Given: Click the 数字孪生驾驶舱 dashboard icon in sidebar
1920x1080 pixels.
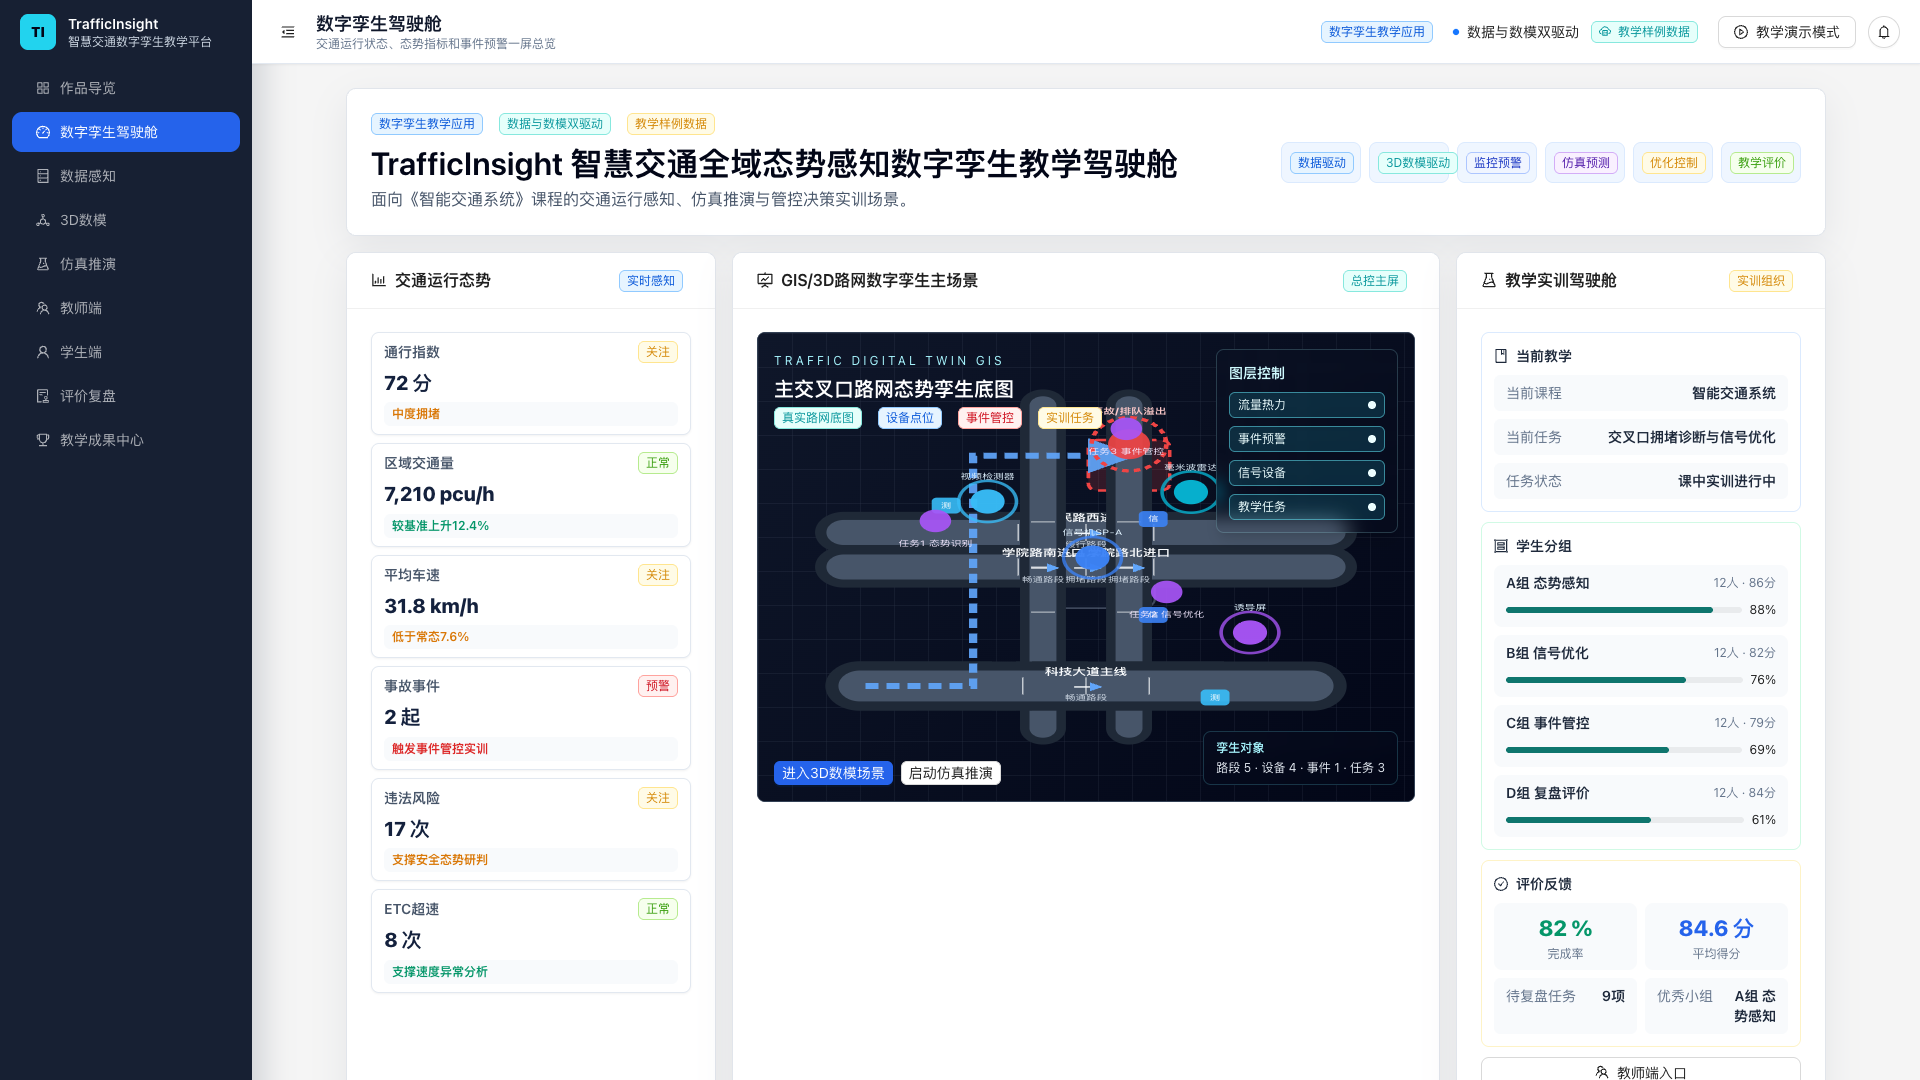Looking at the screenshot, I should 43,132.
